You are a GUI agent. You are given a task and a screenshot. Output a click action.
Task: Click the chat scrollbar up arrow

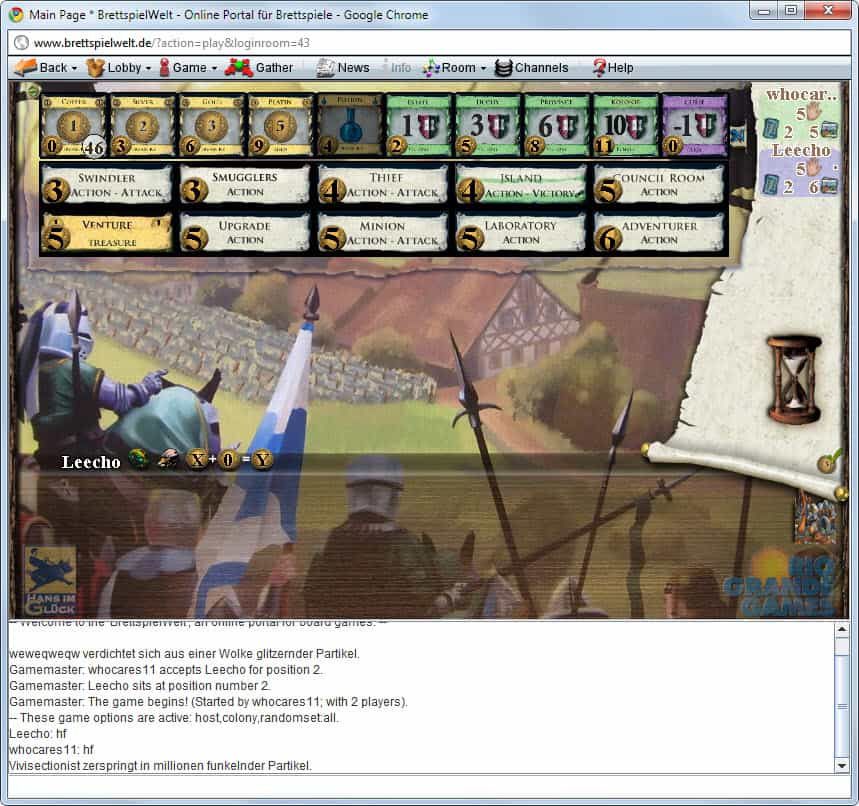coord(842,629)
